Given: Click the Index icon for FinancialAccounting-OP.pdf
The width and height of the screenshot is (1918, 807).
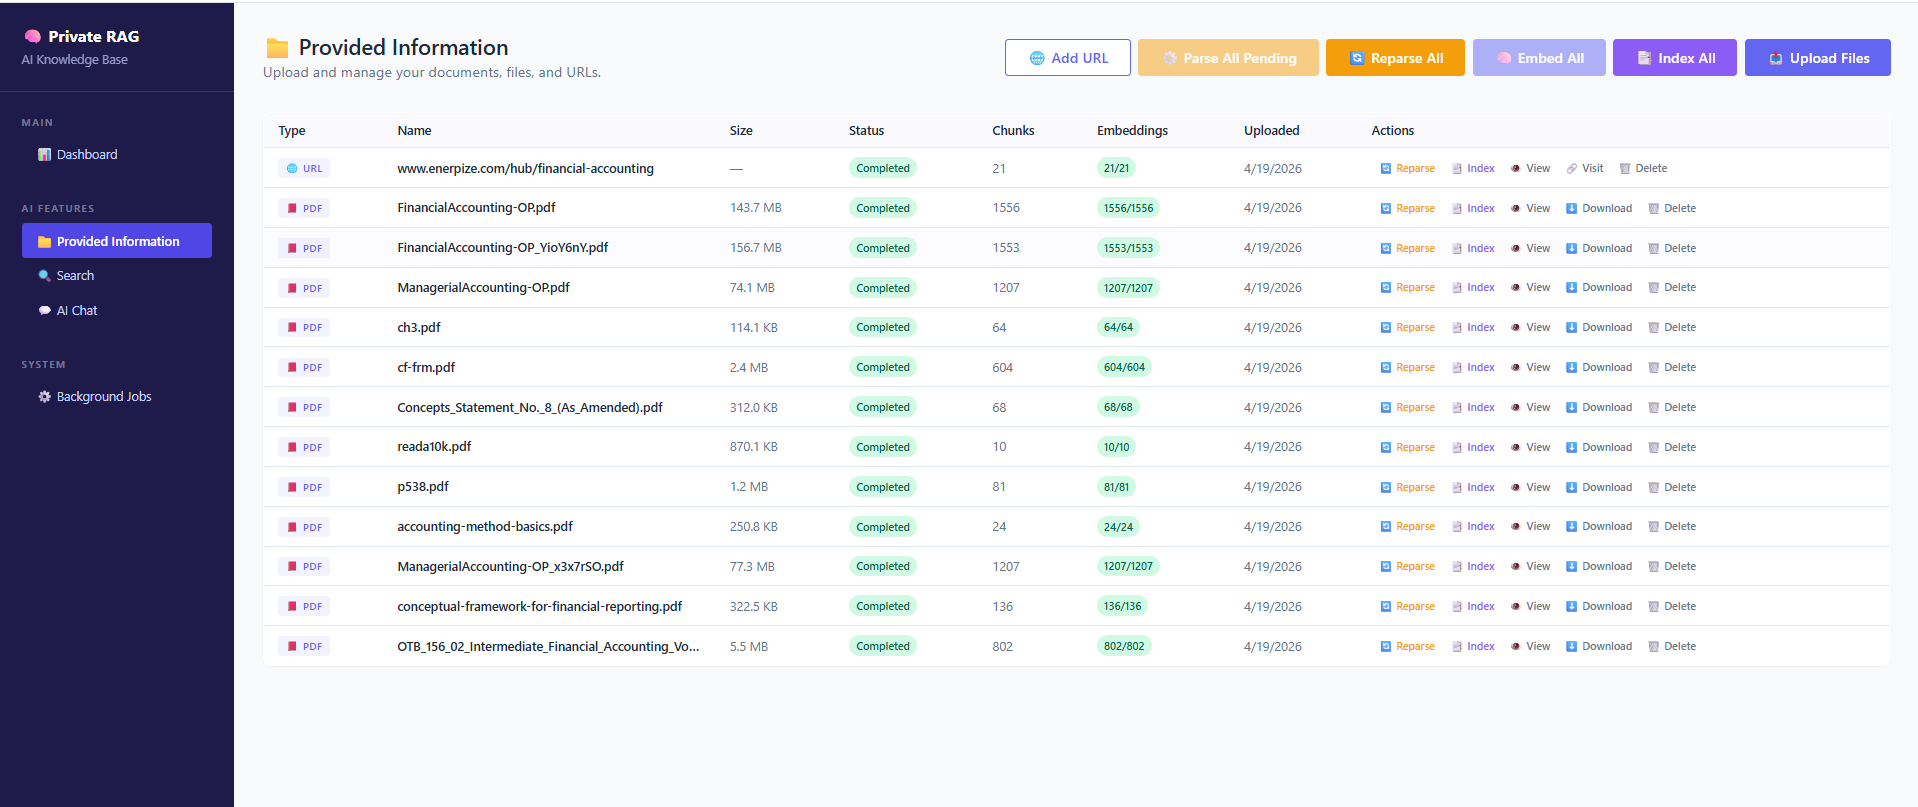Looking at the screenshot, I should click(x=1457, y=209).
